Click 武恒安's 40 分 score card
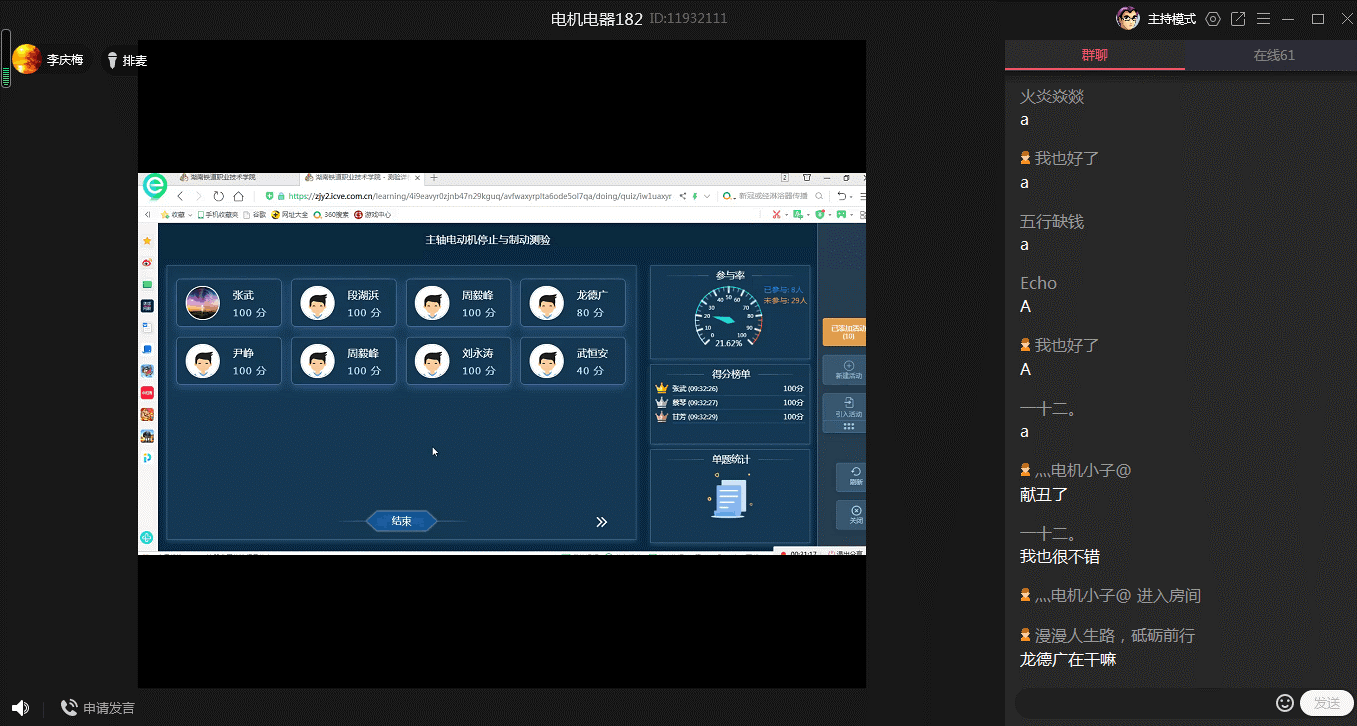Screen dimensions: 1357x726 coord(573,361)
